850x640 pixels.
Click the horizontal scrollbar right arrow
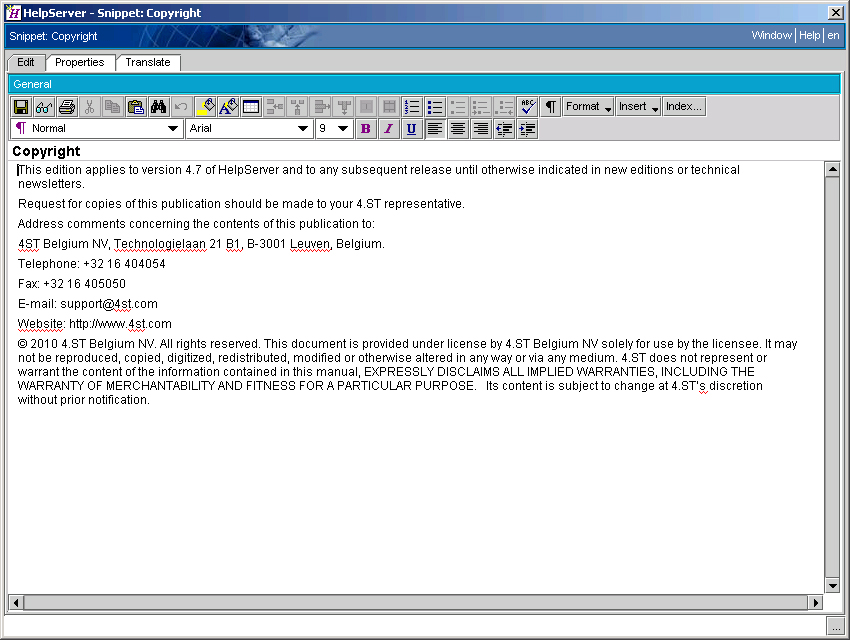(x=815, y=603)
